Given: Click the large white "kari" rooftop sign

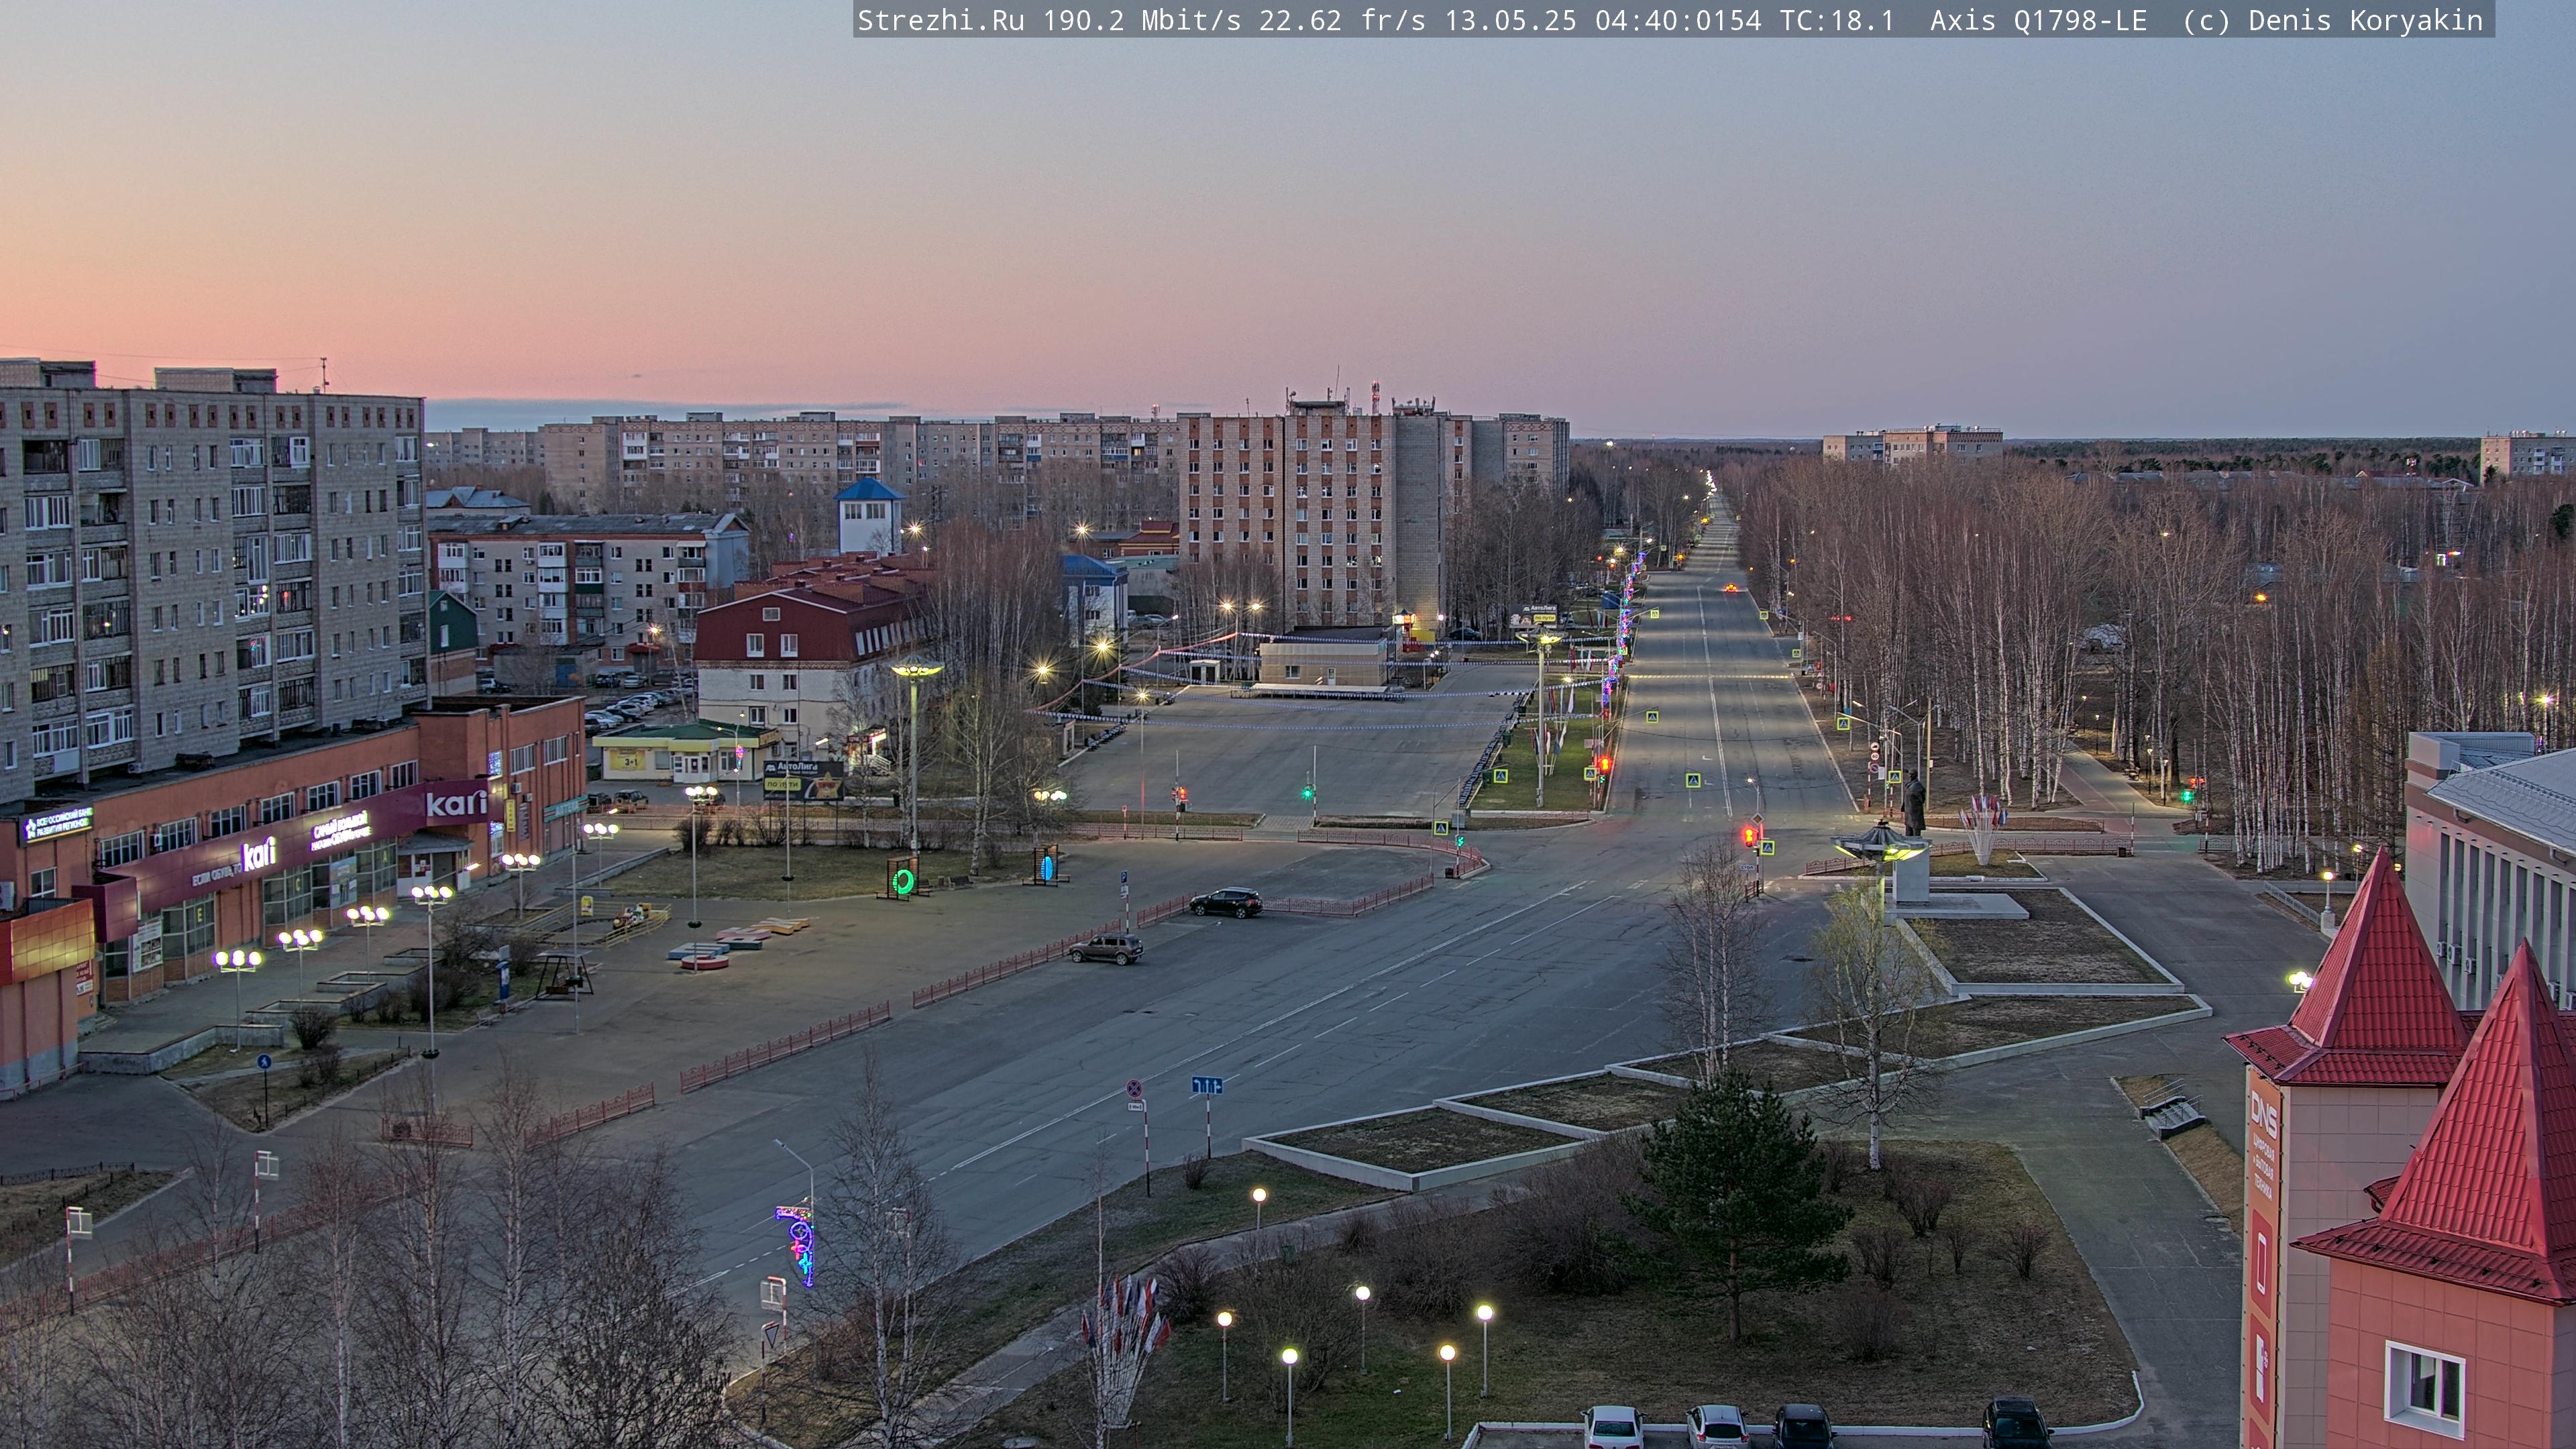Looking at the screenshot, I should point(456,803).
